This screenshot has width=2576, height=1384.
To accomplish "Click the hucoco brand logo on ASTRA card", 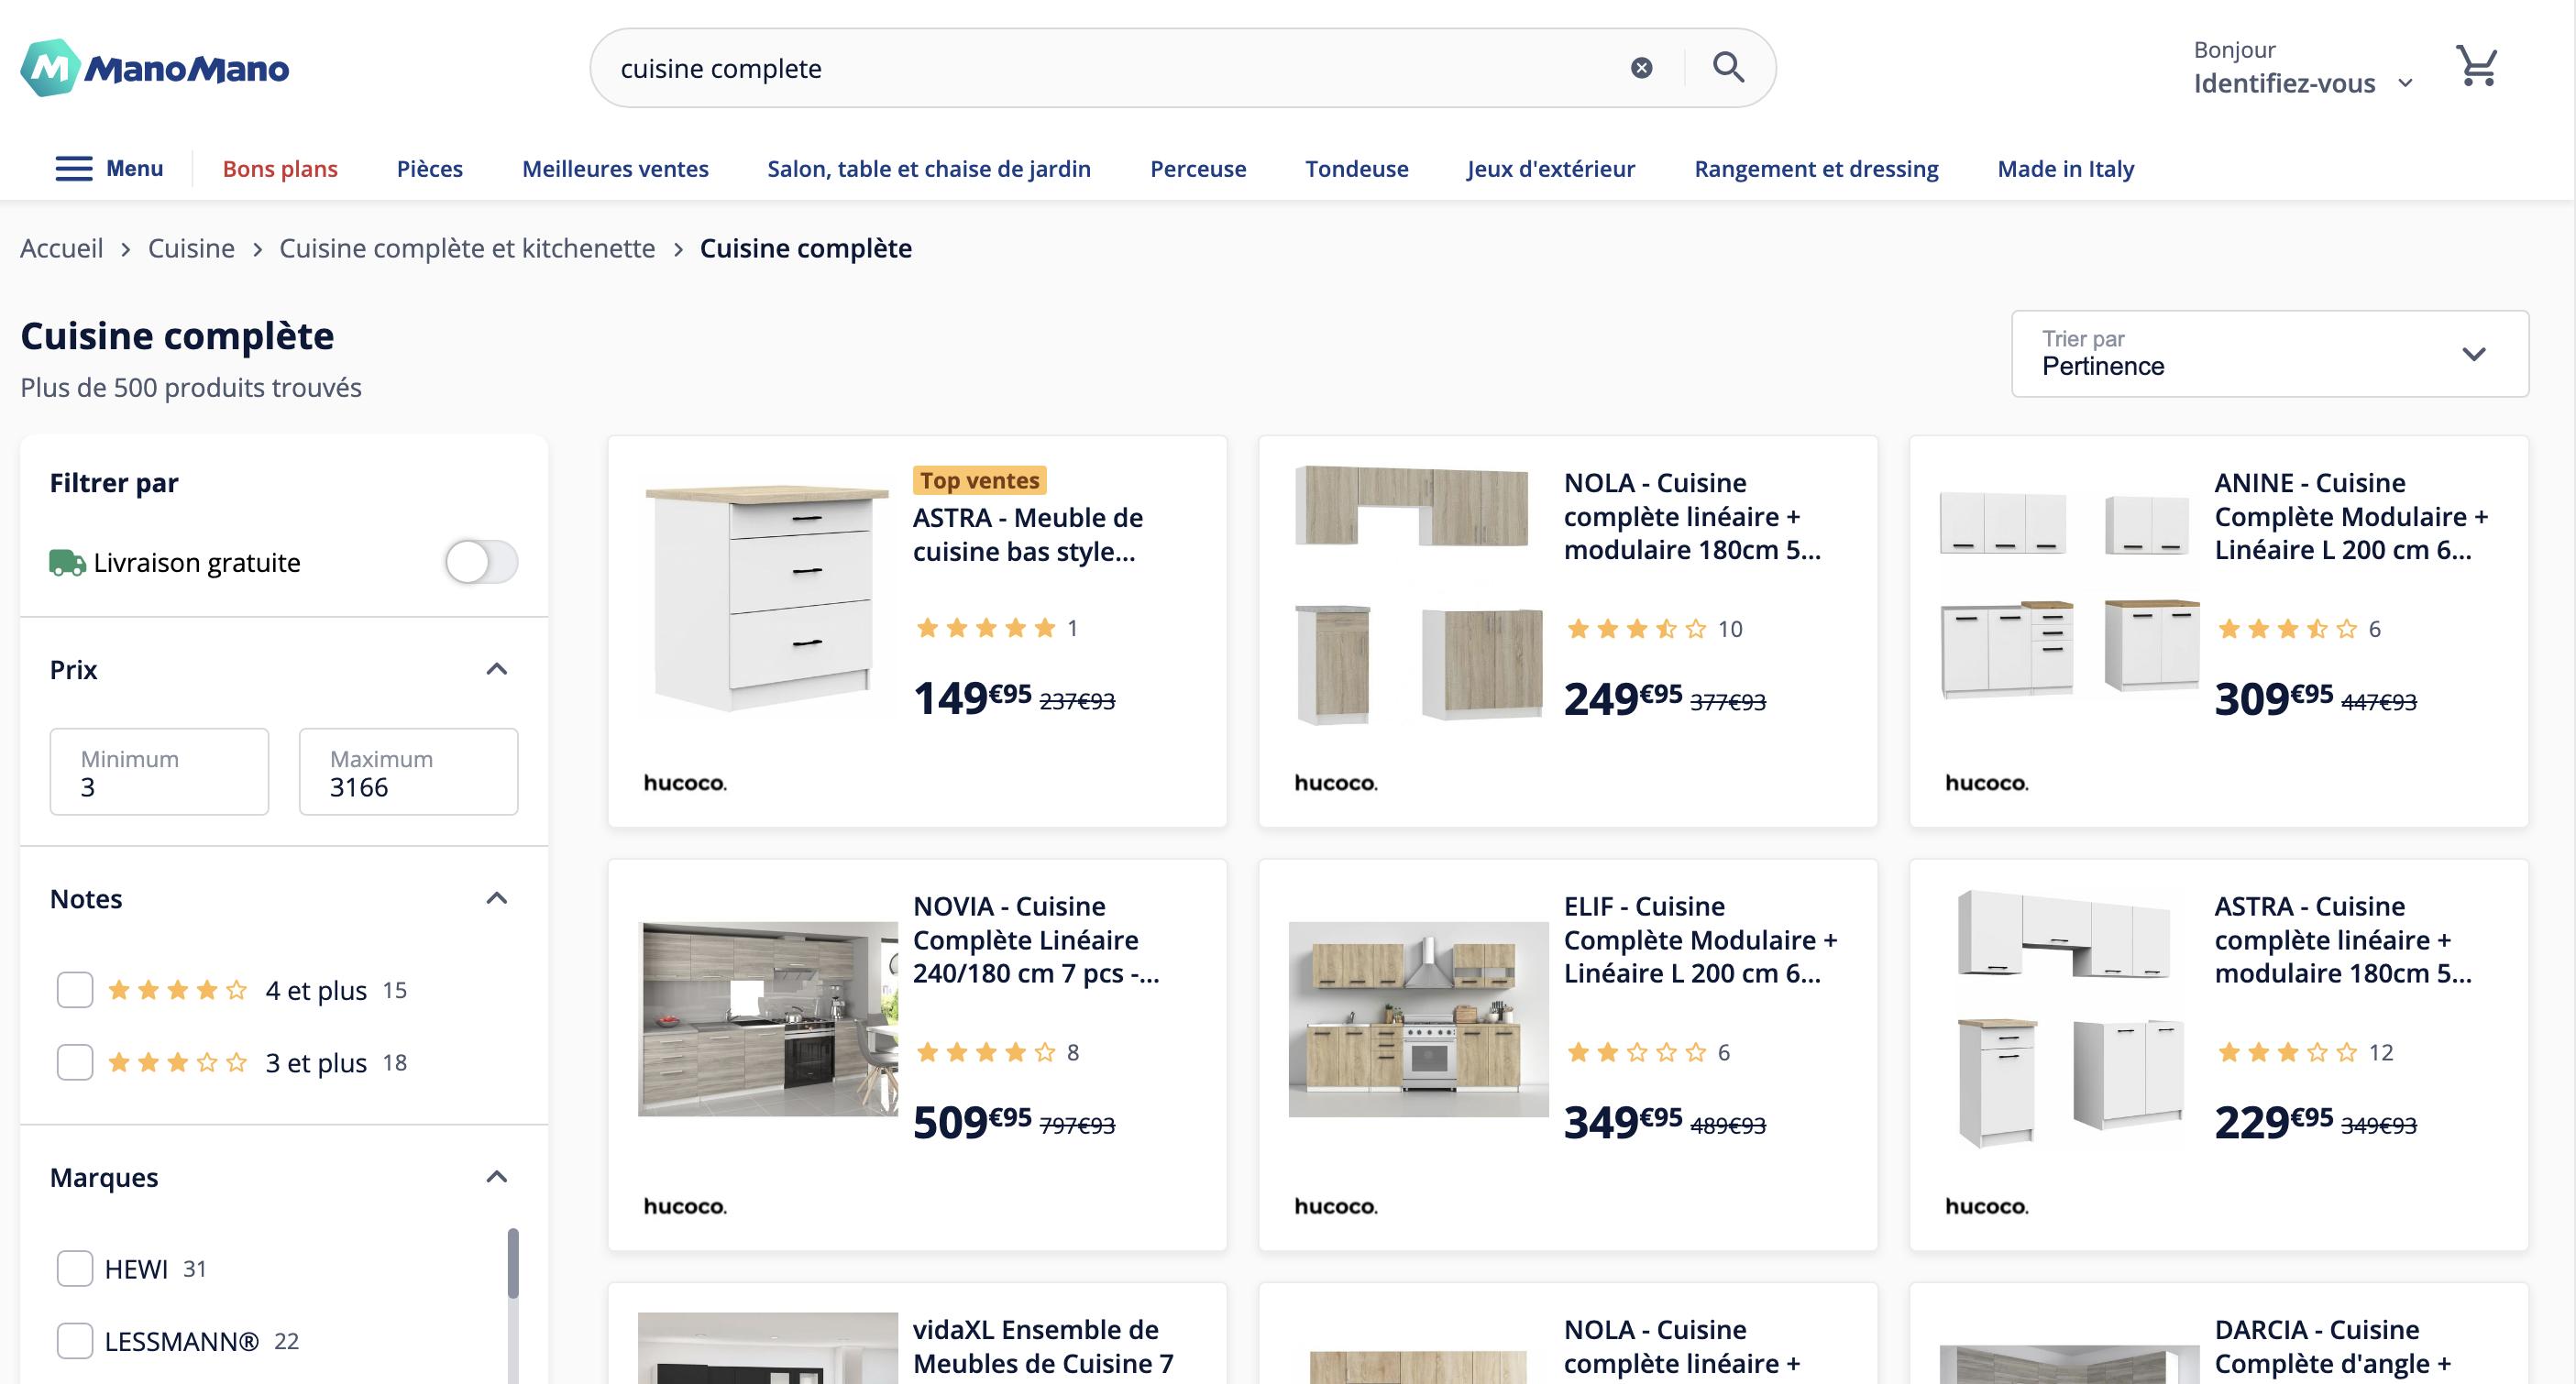I will (685, 783).
